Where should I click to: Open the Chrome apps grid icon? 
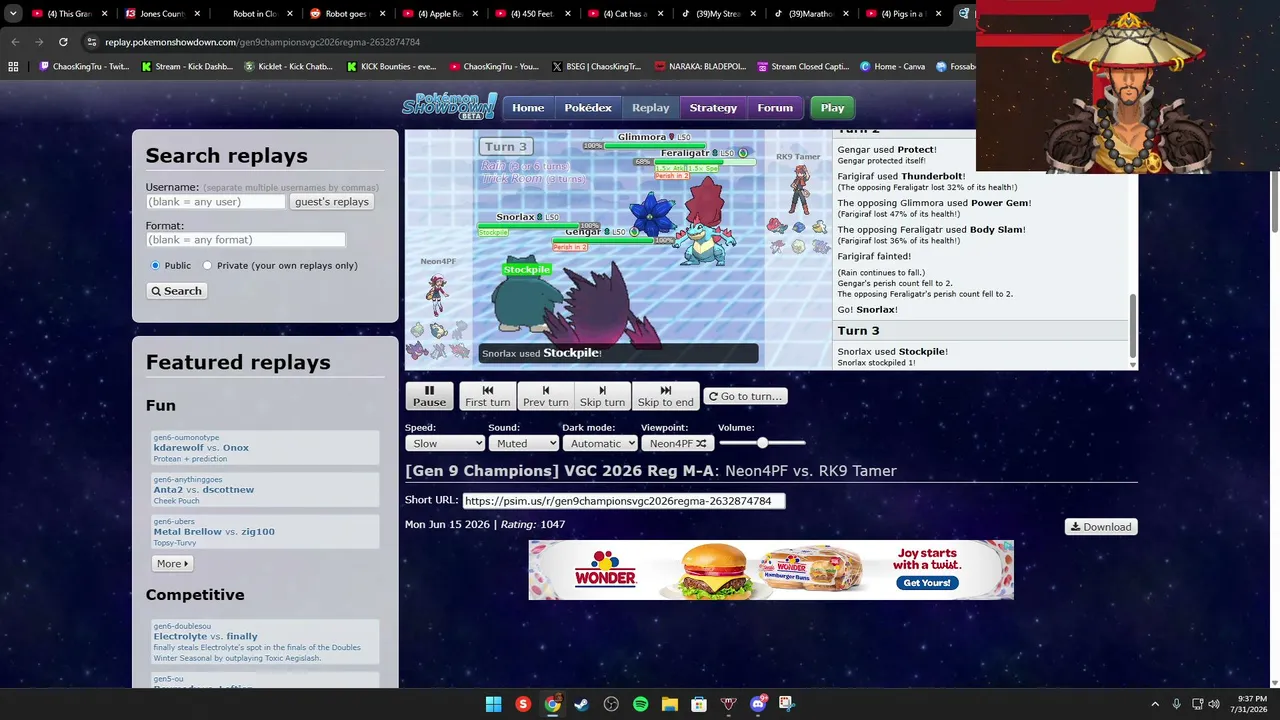pos(13,67)
